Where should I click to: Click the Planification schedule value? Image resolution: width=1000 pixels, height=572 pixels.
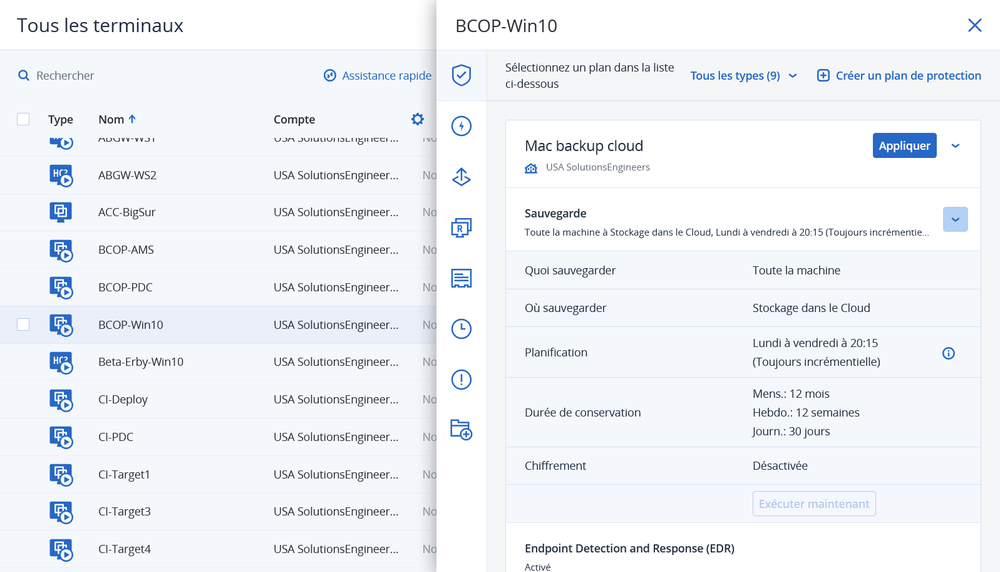pyautogui.click(x=816, y=353)
